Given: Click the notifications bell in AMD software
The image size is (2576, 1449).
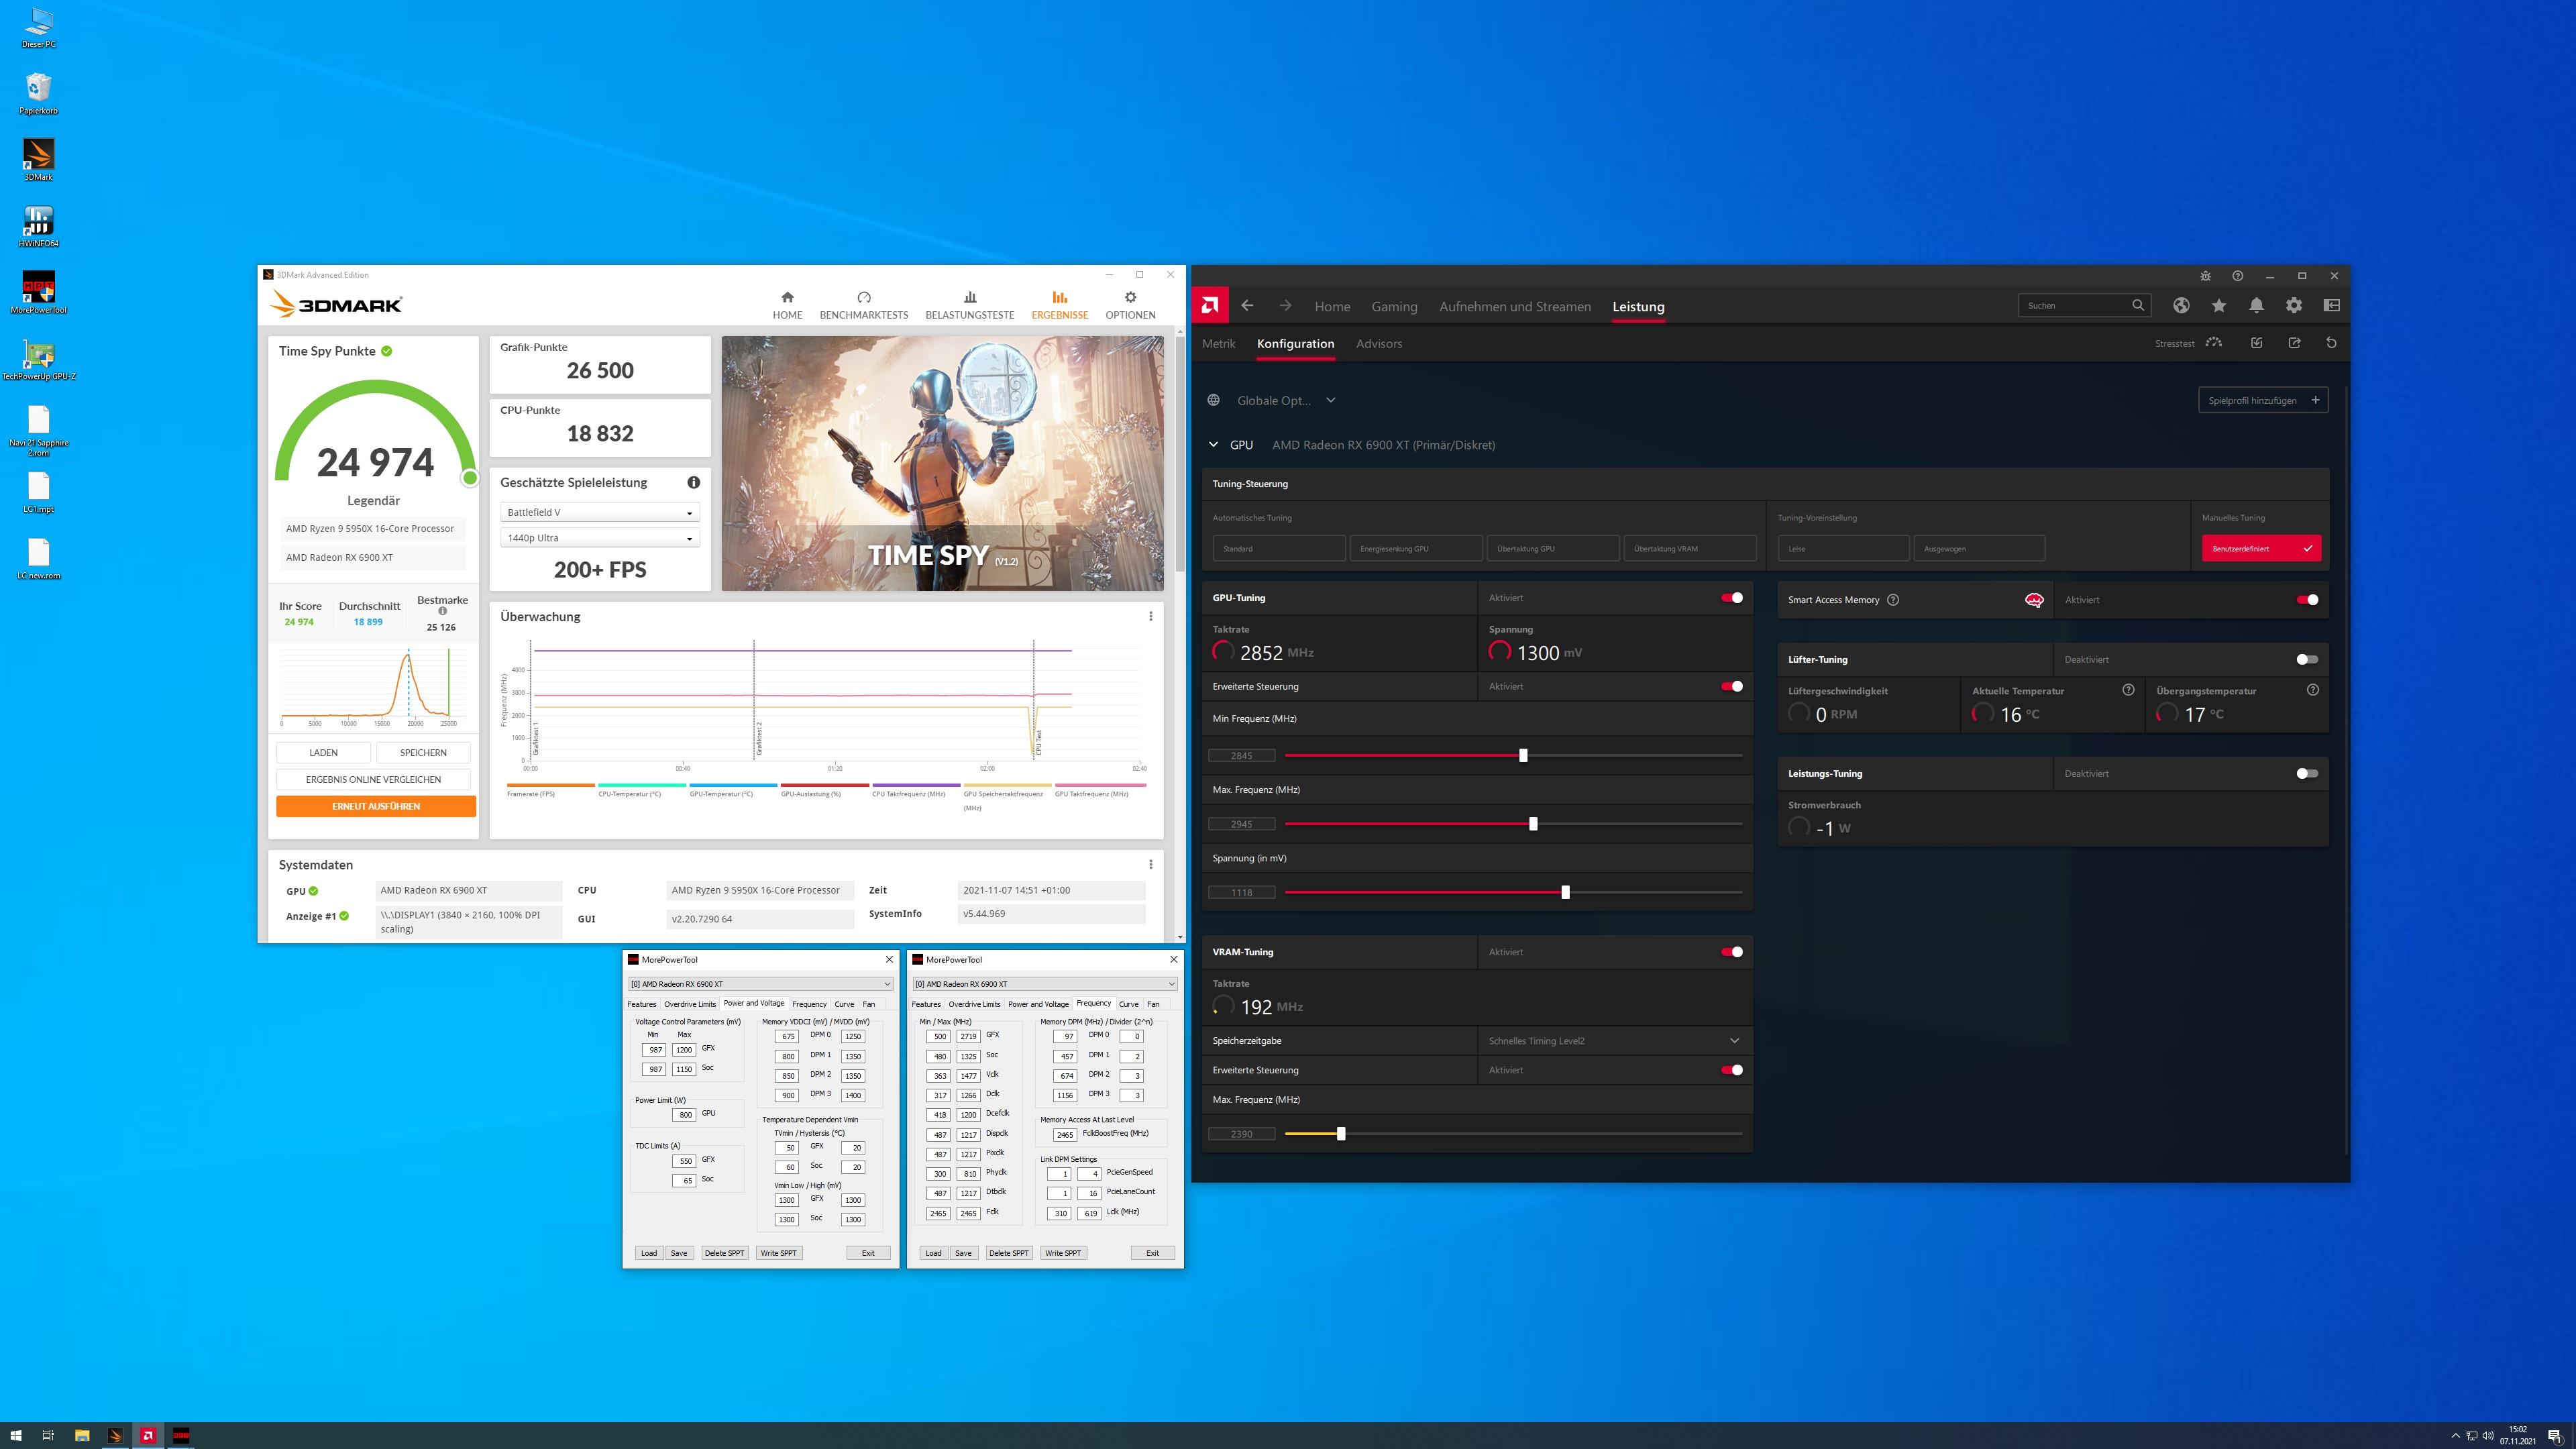Looking at the screenshot, I should pyautogui.click(x=2256, y=306).
